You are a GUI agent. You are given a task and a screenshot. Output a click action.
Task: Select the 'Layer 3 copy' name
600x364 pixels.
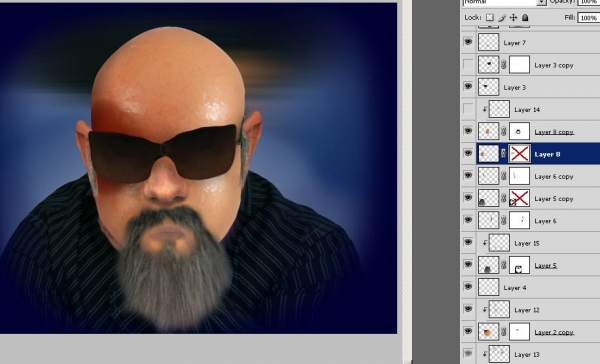(x=554, y=65)
